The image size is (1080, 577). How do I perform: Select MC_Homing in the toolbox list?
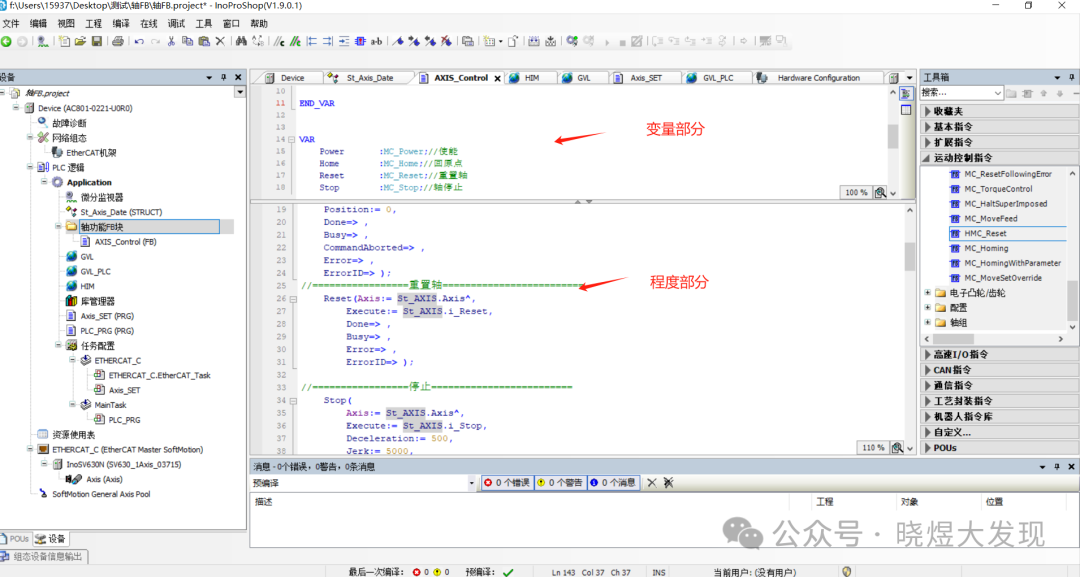[986, 248]
